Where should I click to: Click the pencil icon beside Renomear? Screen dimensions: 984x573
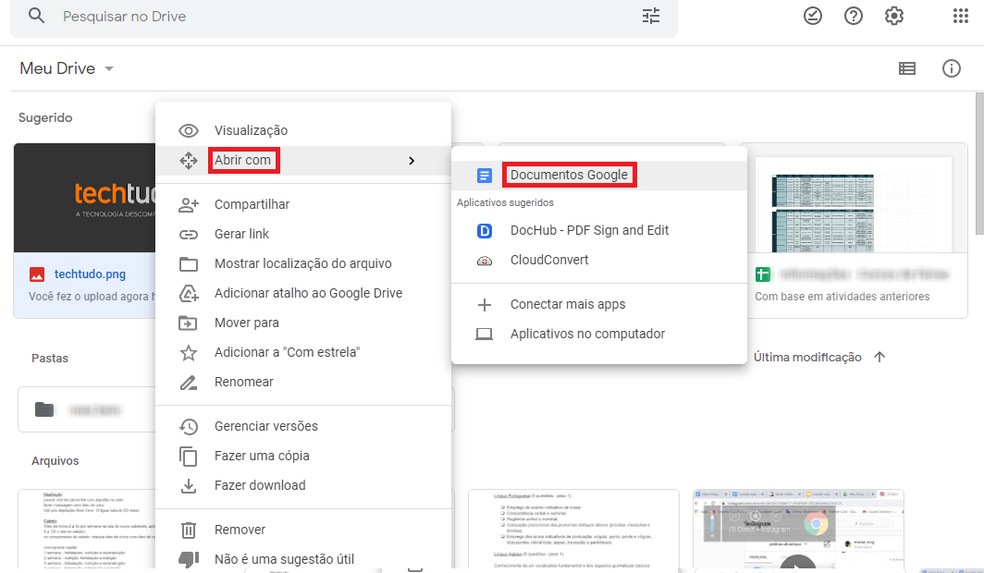click(188, 382)
